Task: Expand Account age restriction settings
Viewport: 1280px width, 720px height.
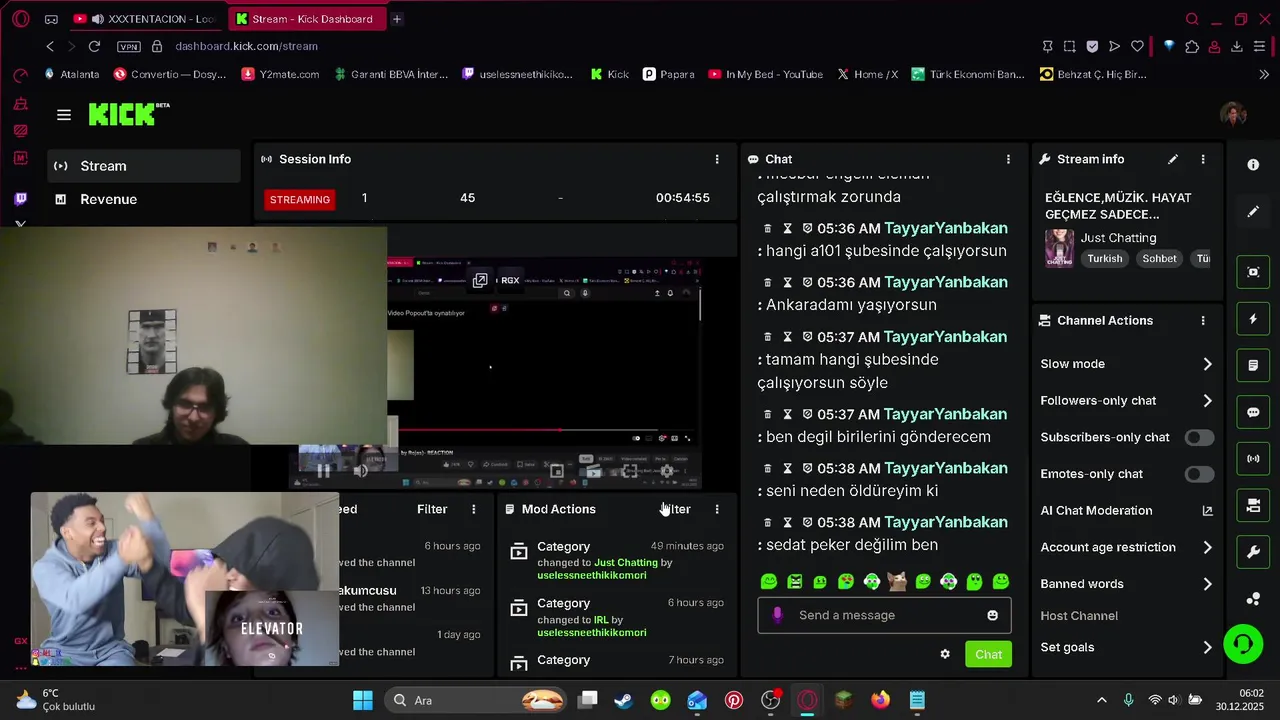Action: [x=1126, y=547]
